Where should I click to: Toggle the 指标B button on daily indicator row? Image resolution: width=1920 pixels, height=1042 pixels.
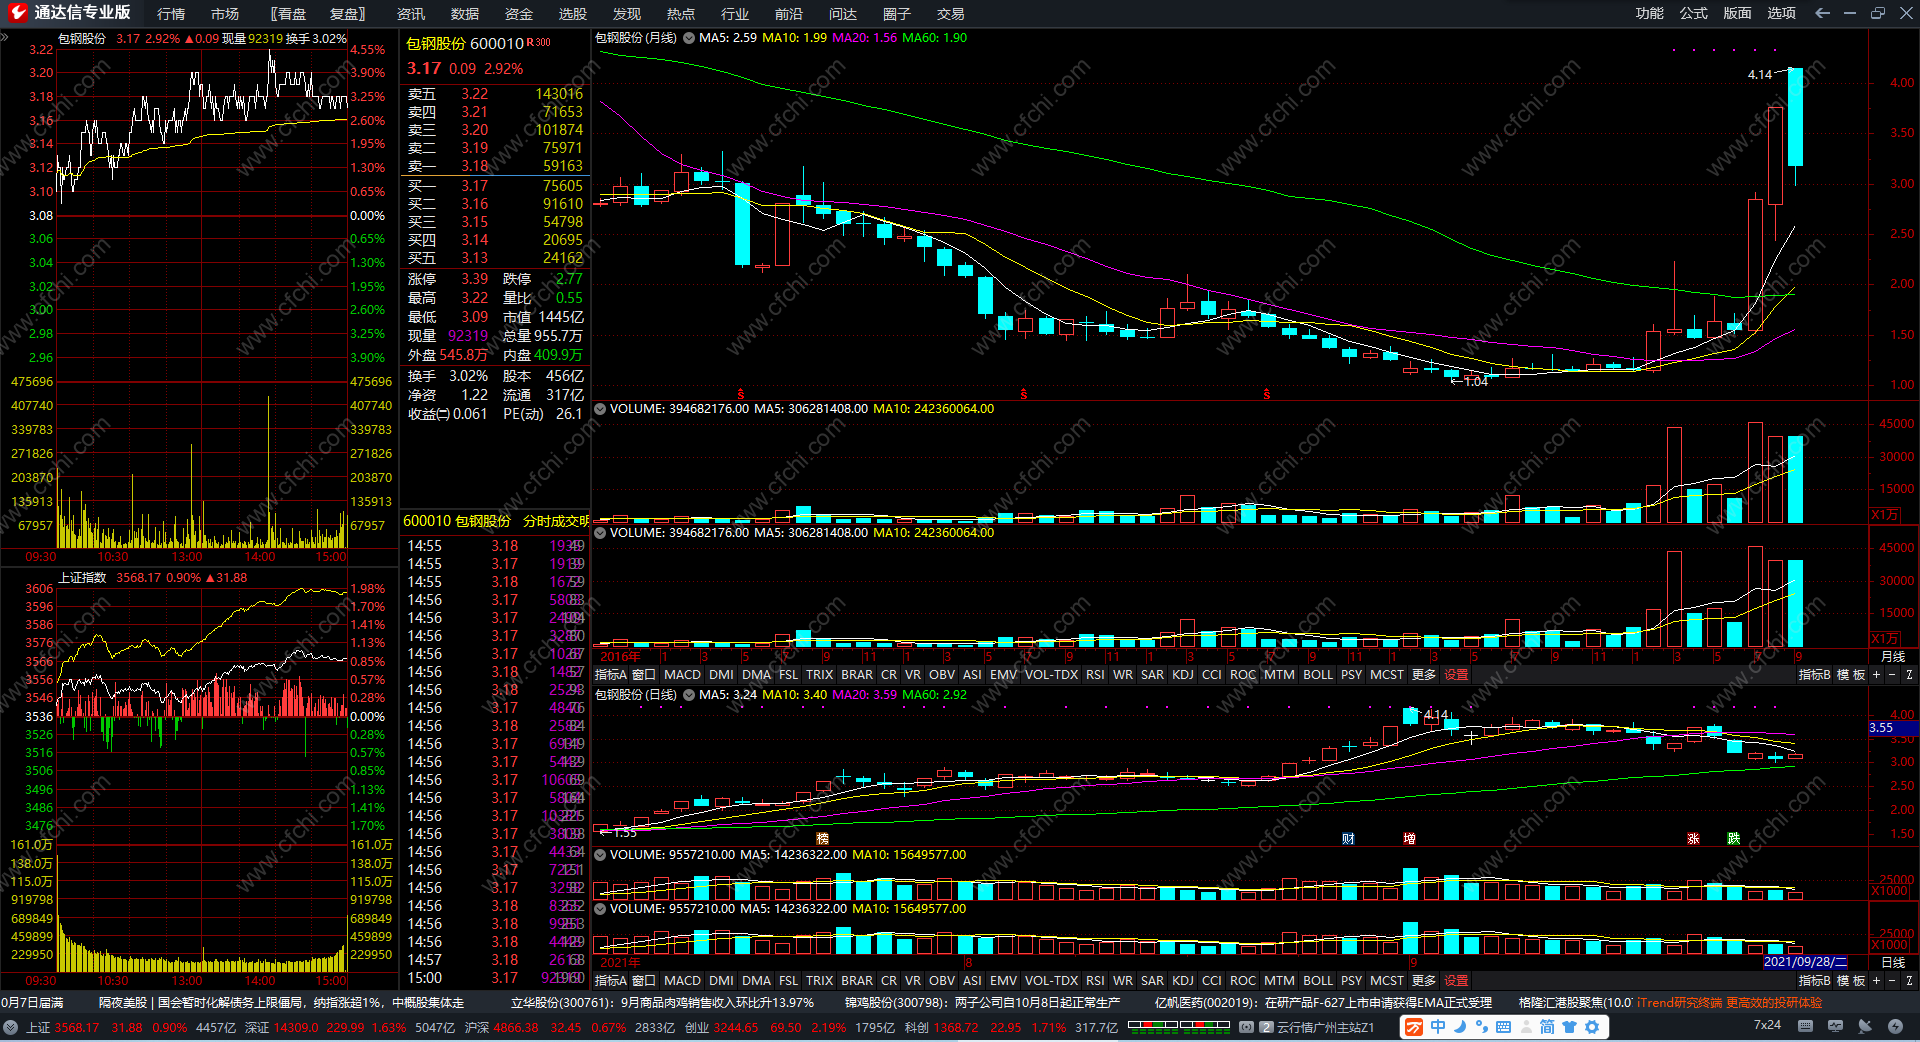[x=1814, y=981]
